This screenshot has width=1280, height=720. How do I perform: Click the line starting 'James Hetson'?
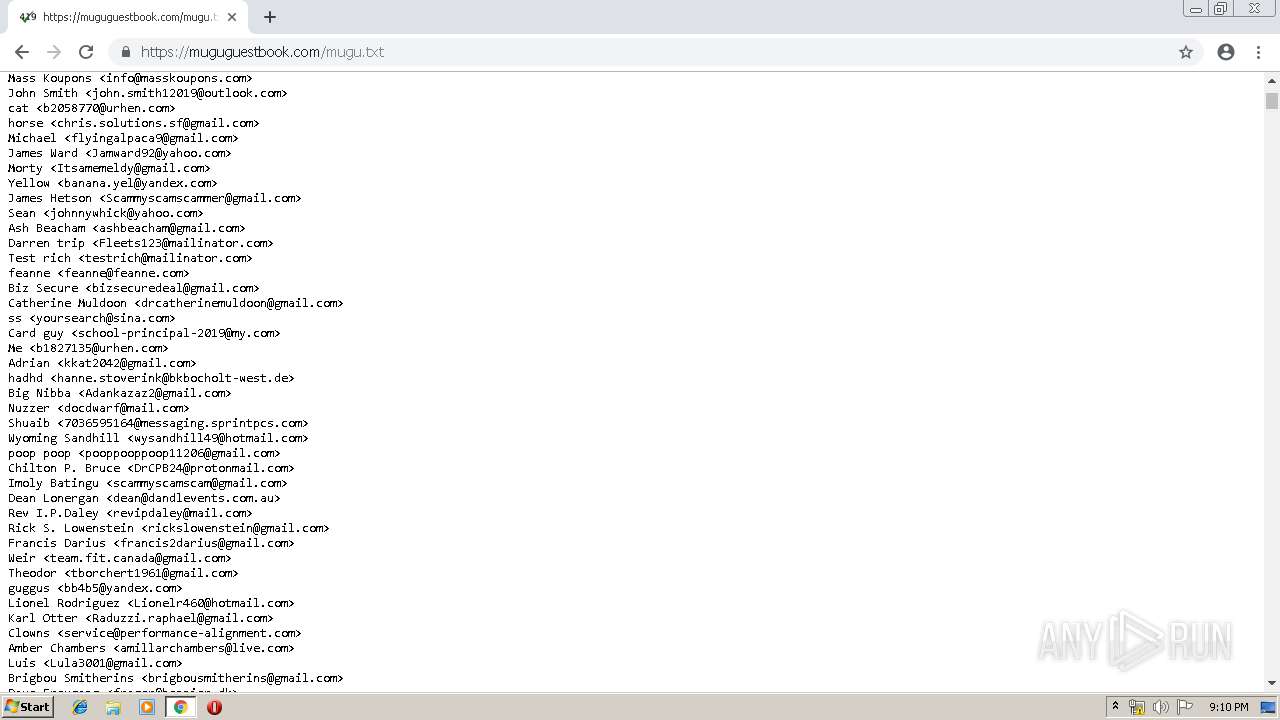click(x=155, y=198)
